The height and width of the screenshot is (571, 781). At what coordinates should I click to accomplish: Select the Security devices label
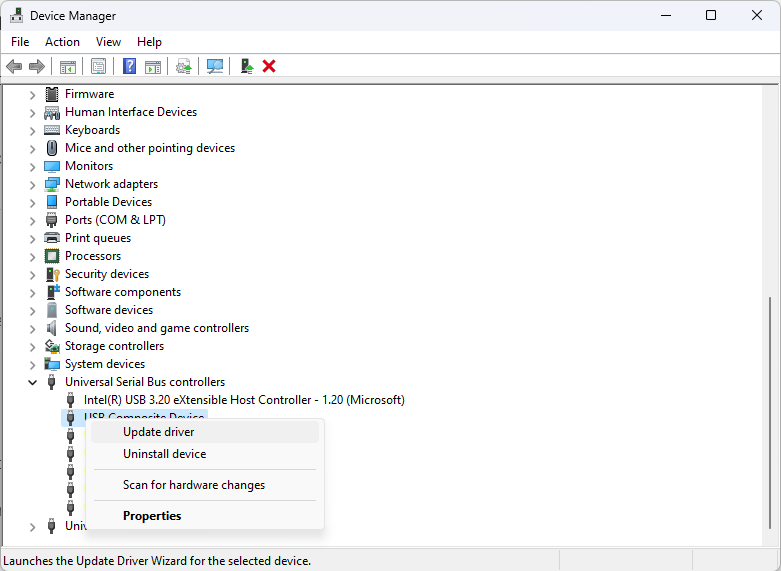click(107, 274)
